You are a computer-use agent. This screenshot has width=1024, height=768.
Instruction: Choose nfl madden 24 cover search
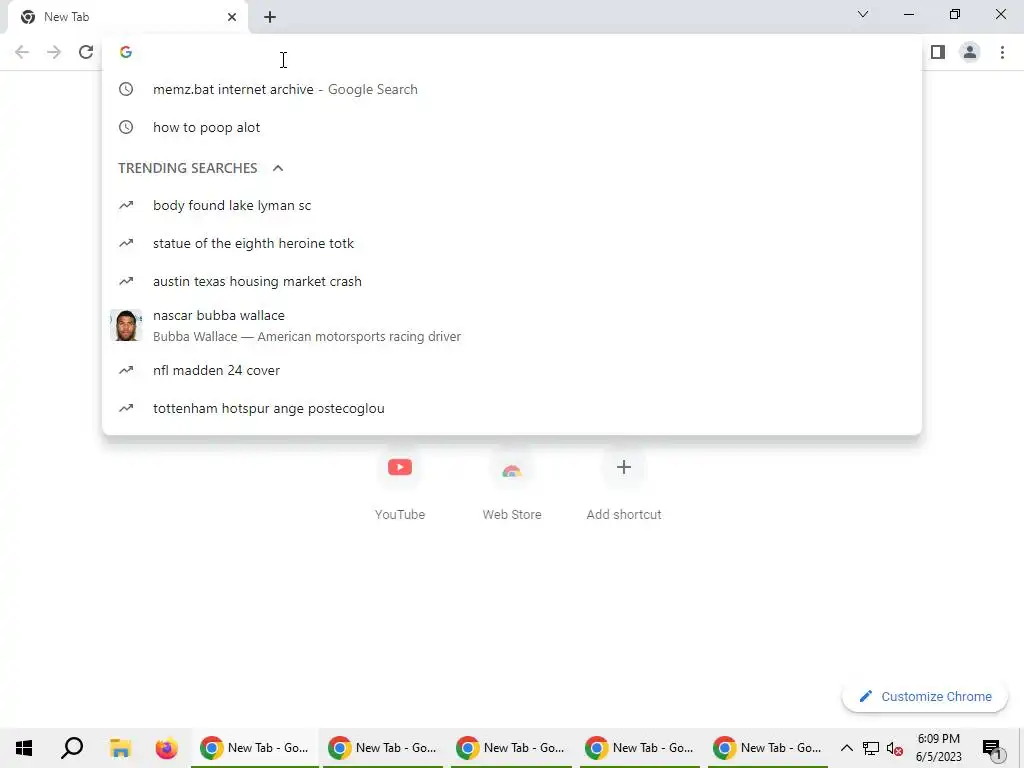click(512, 370)
